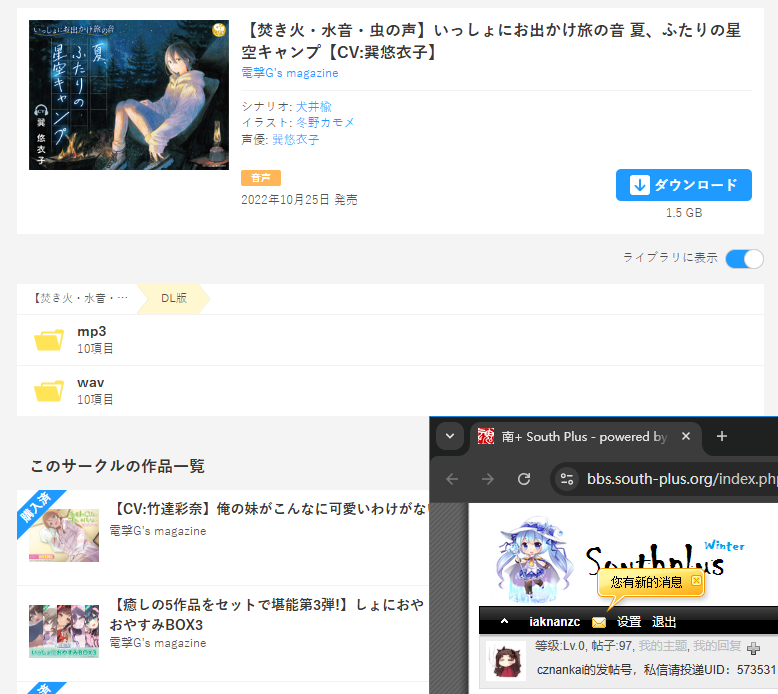The height and width of the screenshot is (694, 778).
Task: Click the 1.5 GB file size text
Action: (684, 213)
